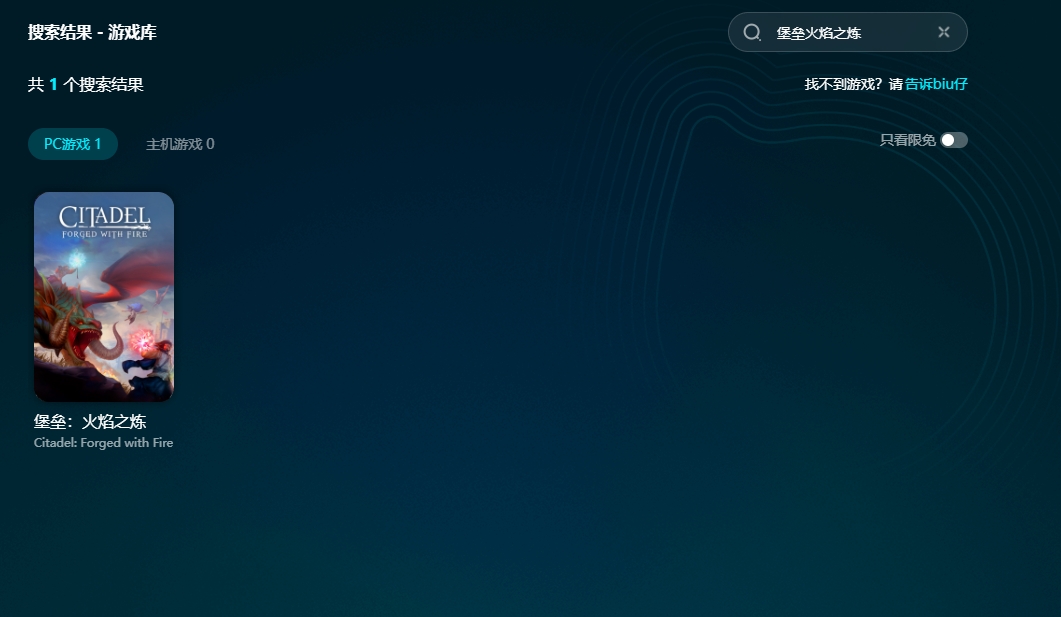Open the 告诉biu仔 feedback link
Image resolution: width=1061 pixels, height=617 pixels.
(936, 84)
